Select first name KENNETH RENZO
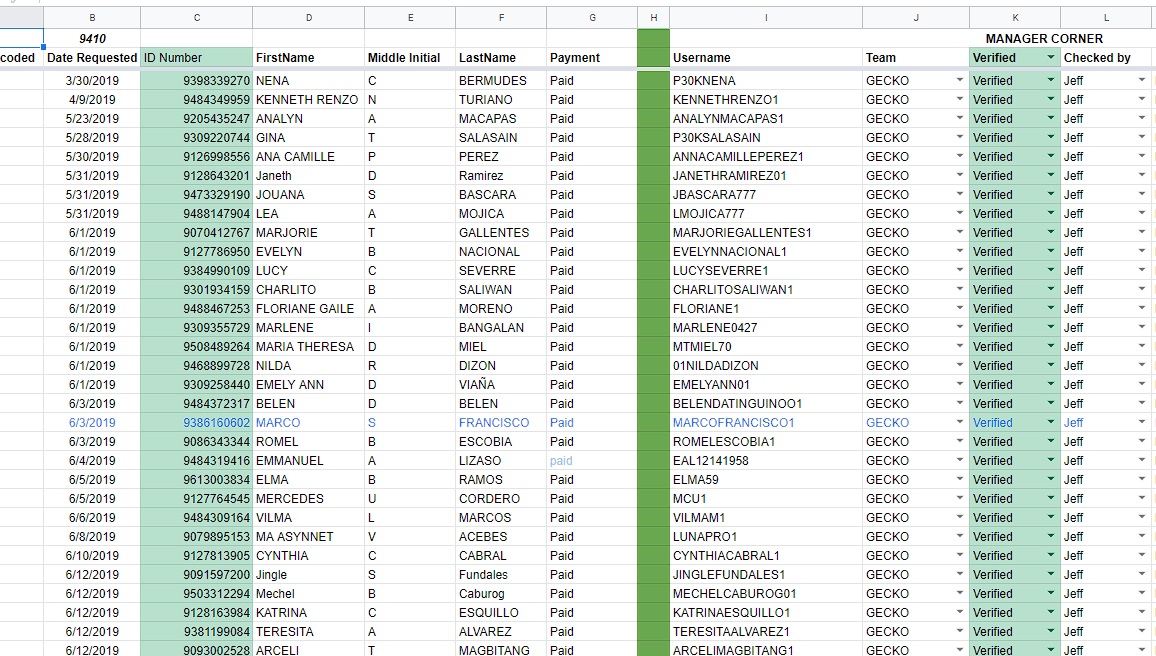 click(x=309, y=100)
